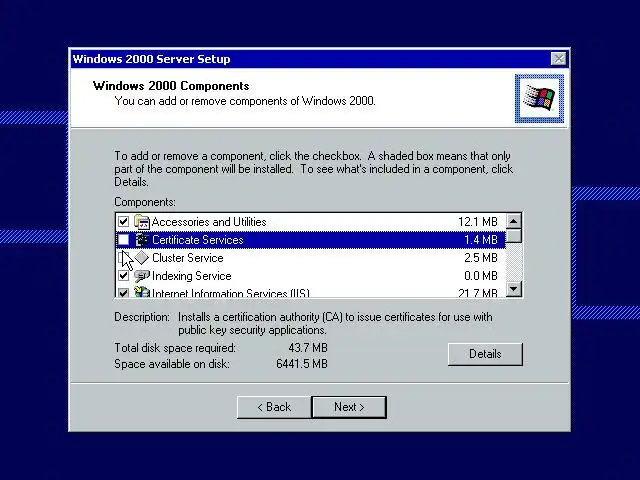Click the 12.1 MB size value

(478, 222)
